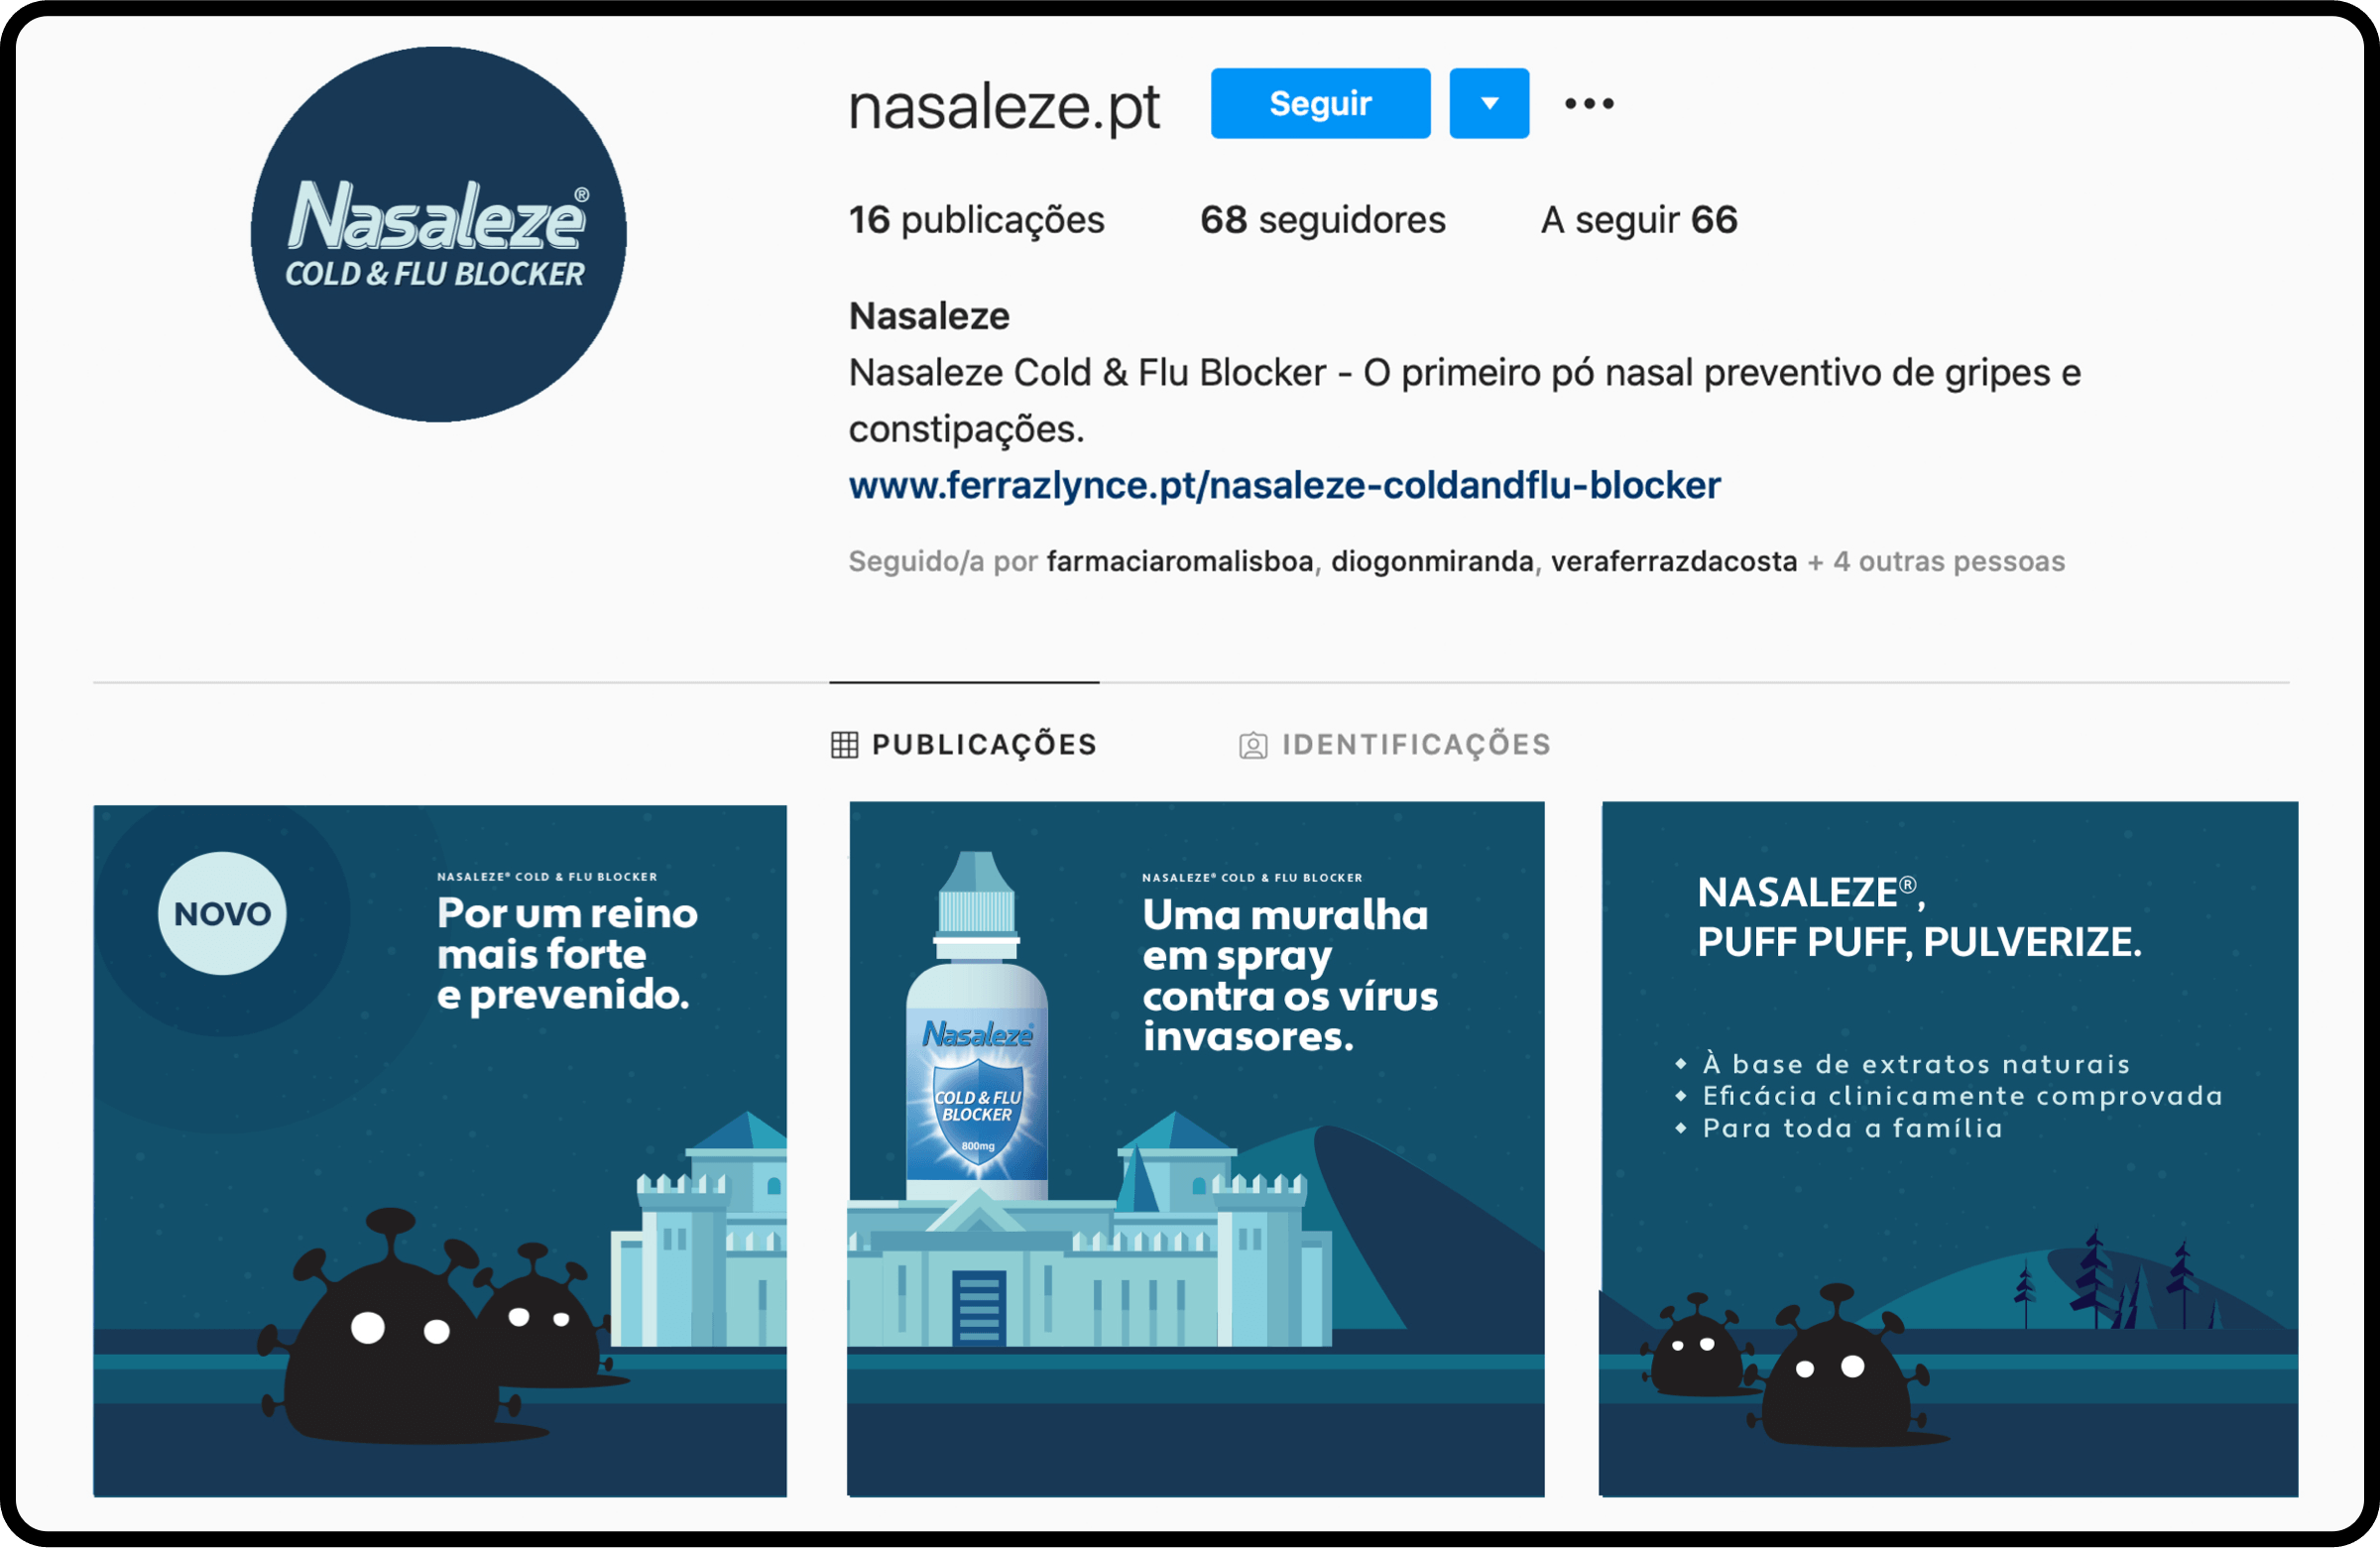
Task: Select the nasaleze.pt username heading
Action: pos(1004,106)
